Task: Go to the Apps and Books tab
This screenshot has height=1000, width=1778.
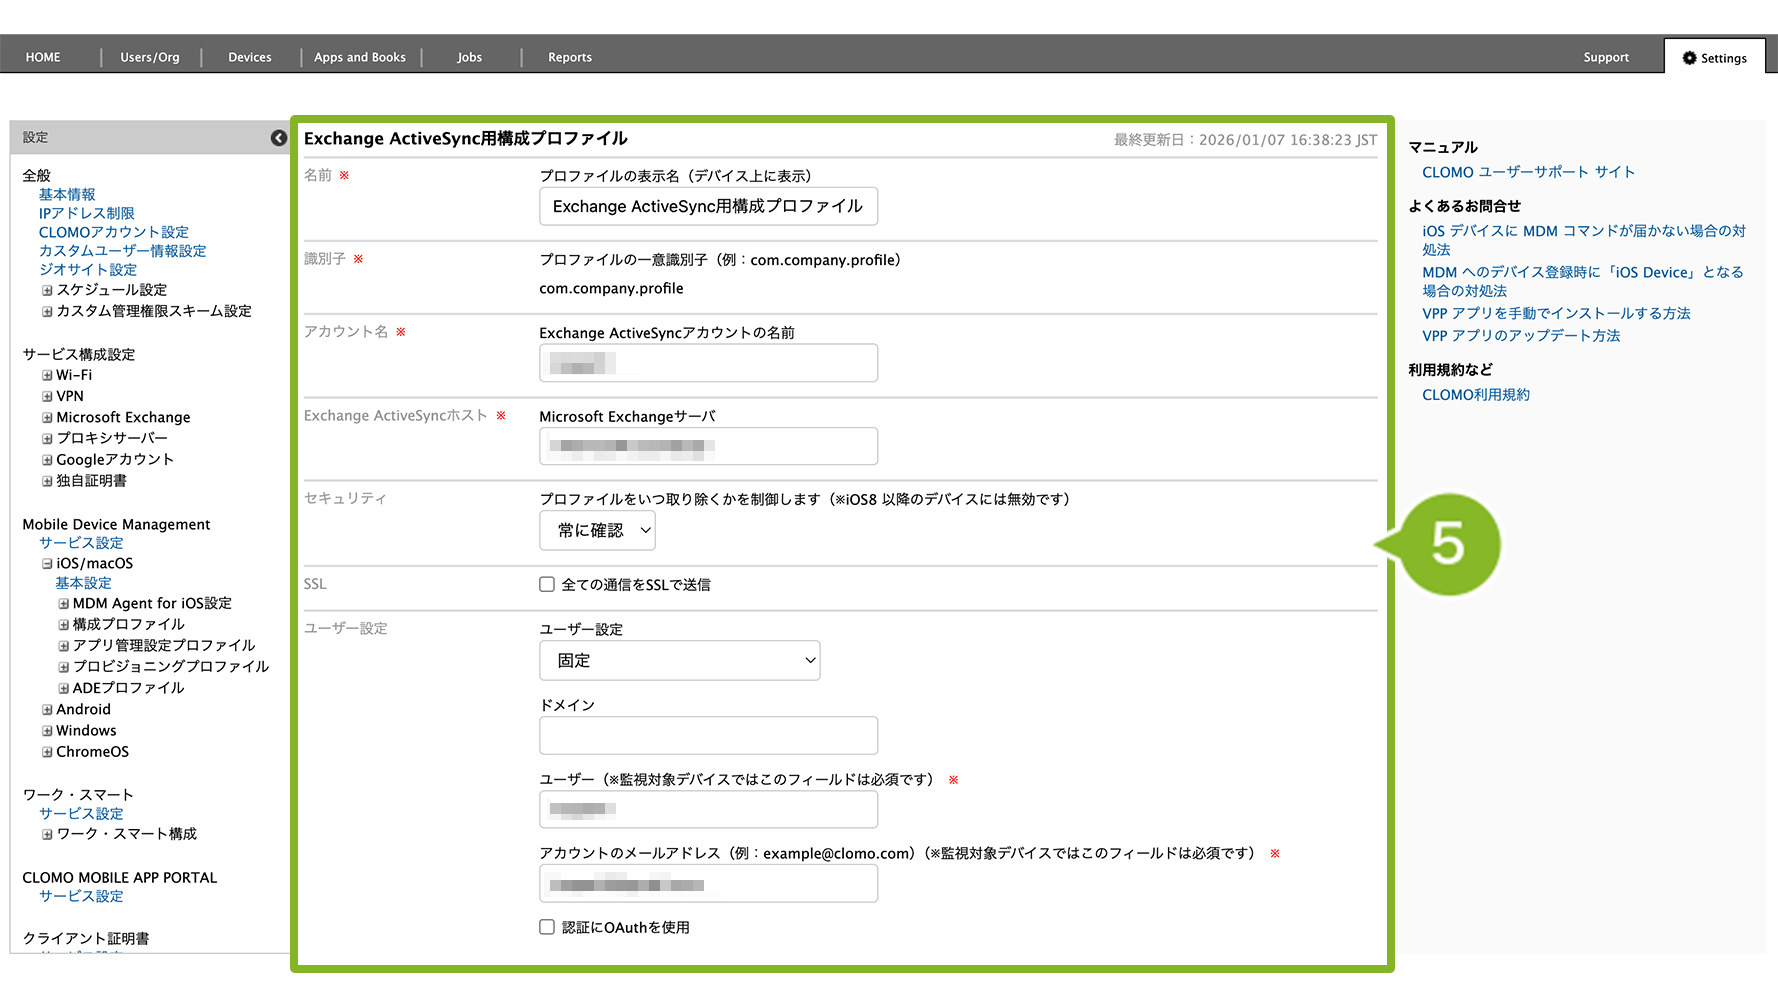Action: pos(360,58)
